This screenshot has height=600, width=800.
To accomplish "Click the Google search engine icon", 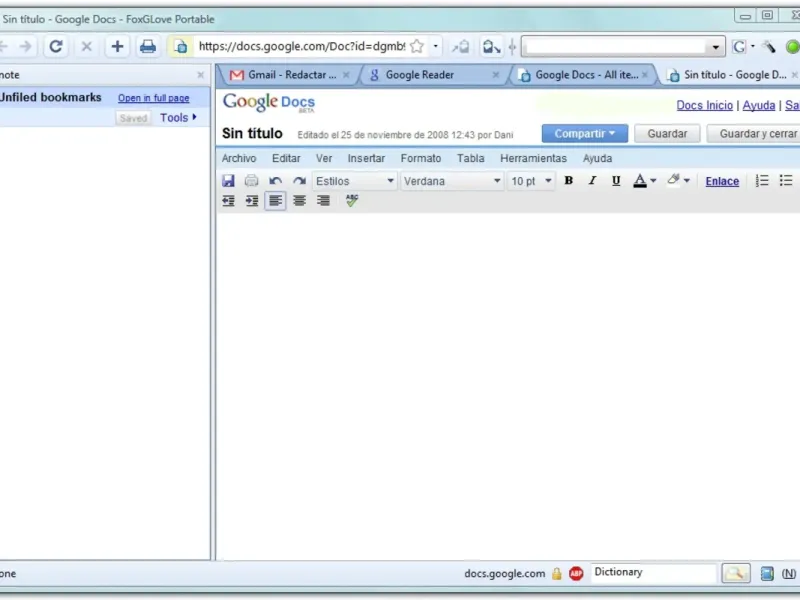I will (739, 46).
